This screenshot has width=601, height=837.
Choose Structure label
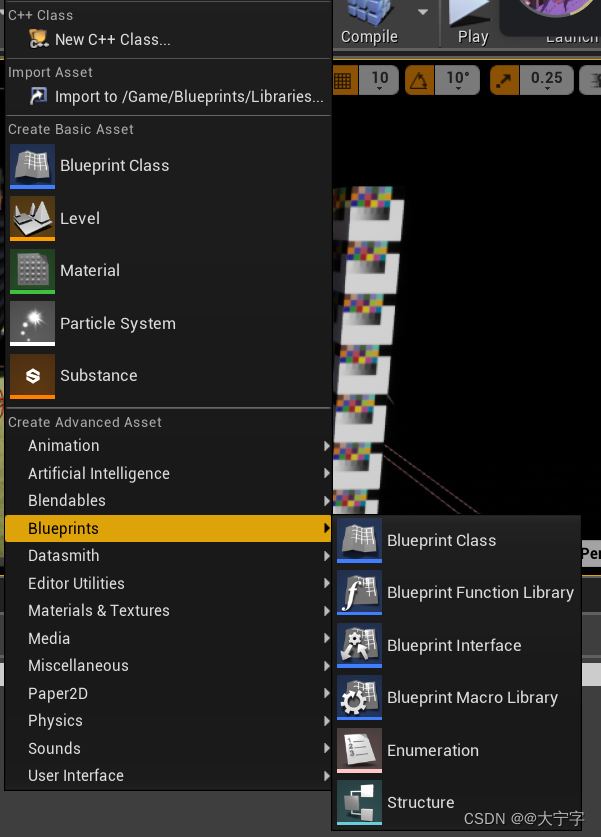click(421, 802)
